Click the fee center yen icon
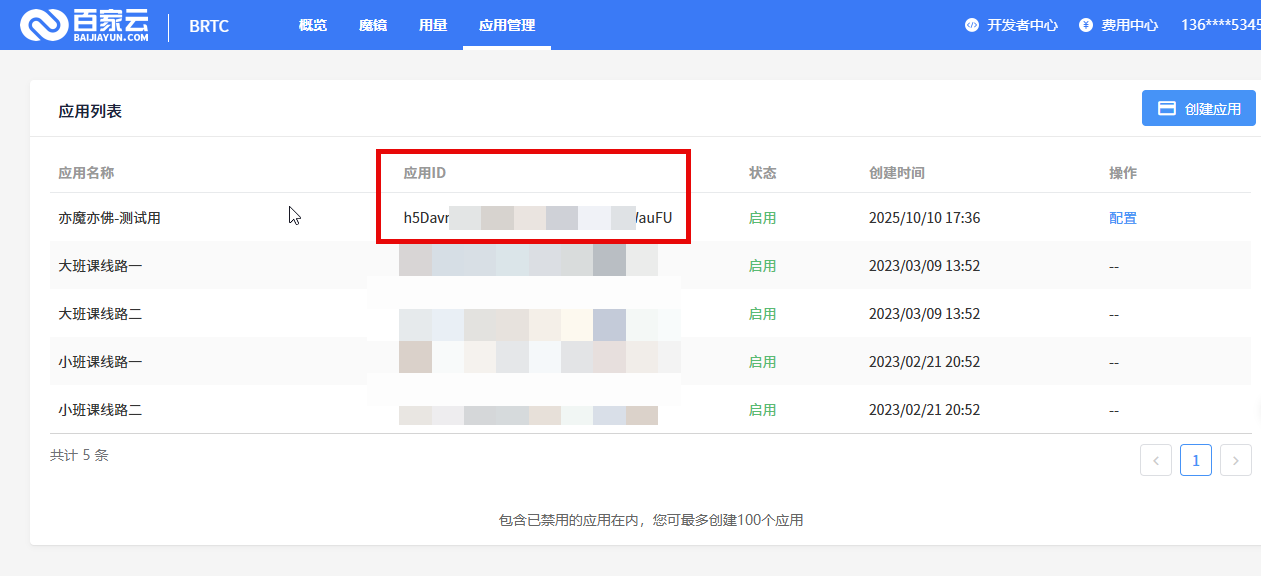 coord(1085,25)
